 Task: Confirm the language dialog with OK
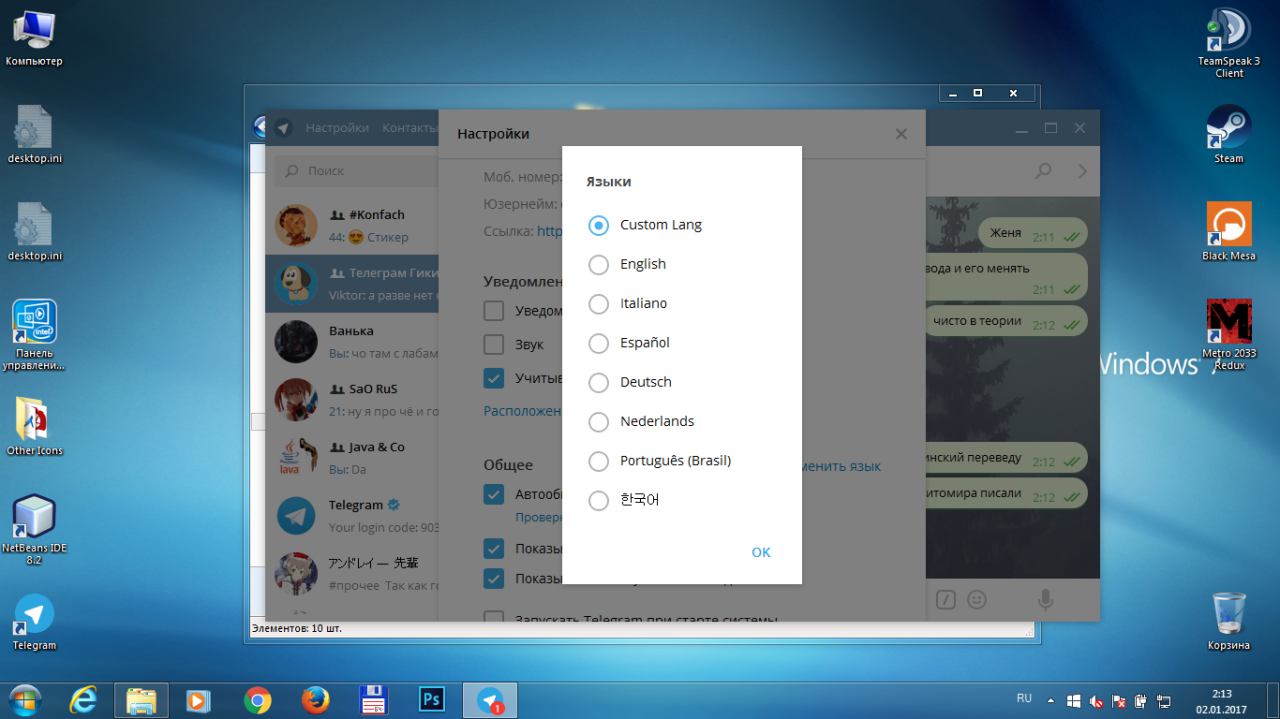(761, 552)
